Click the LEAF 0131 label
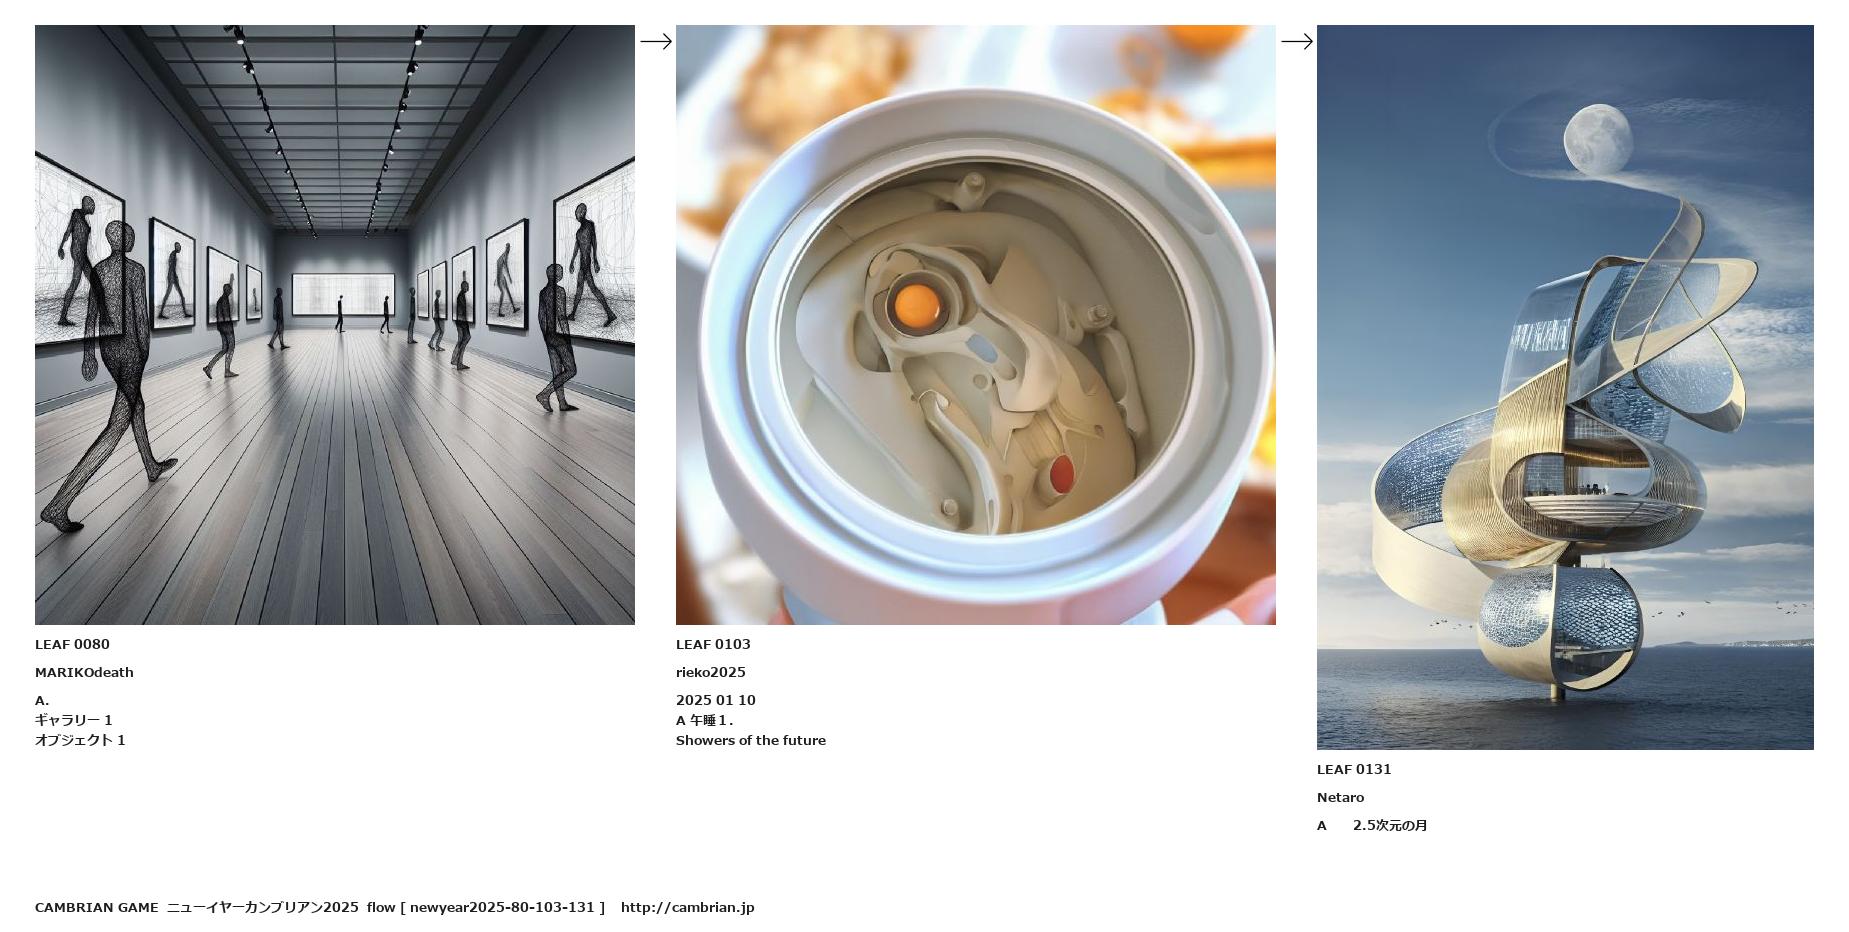Viewport: 1849px width, 932px height. point(1354,769)
